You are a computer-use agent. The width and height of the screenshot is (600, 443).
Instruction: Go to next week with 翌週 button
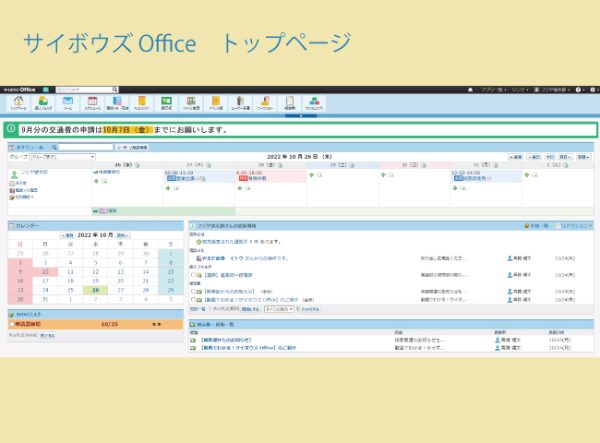coord(583,157)
